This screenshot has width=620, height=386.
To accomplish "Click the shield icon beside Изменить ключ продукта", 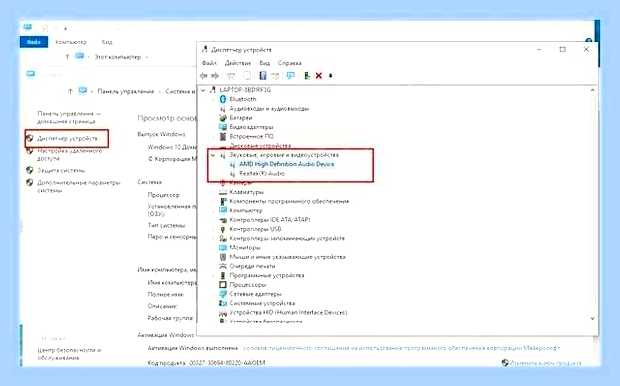I will pos(505,362).
